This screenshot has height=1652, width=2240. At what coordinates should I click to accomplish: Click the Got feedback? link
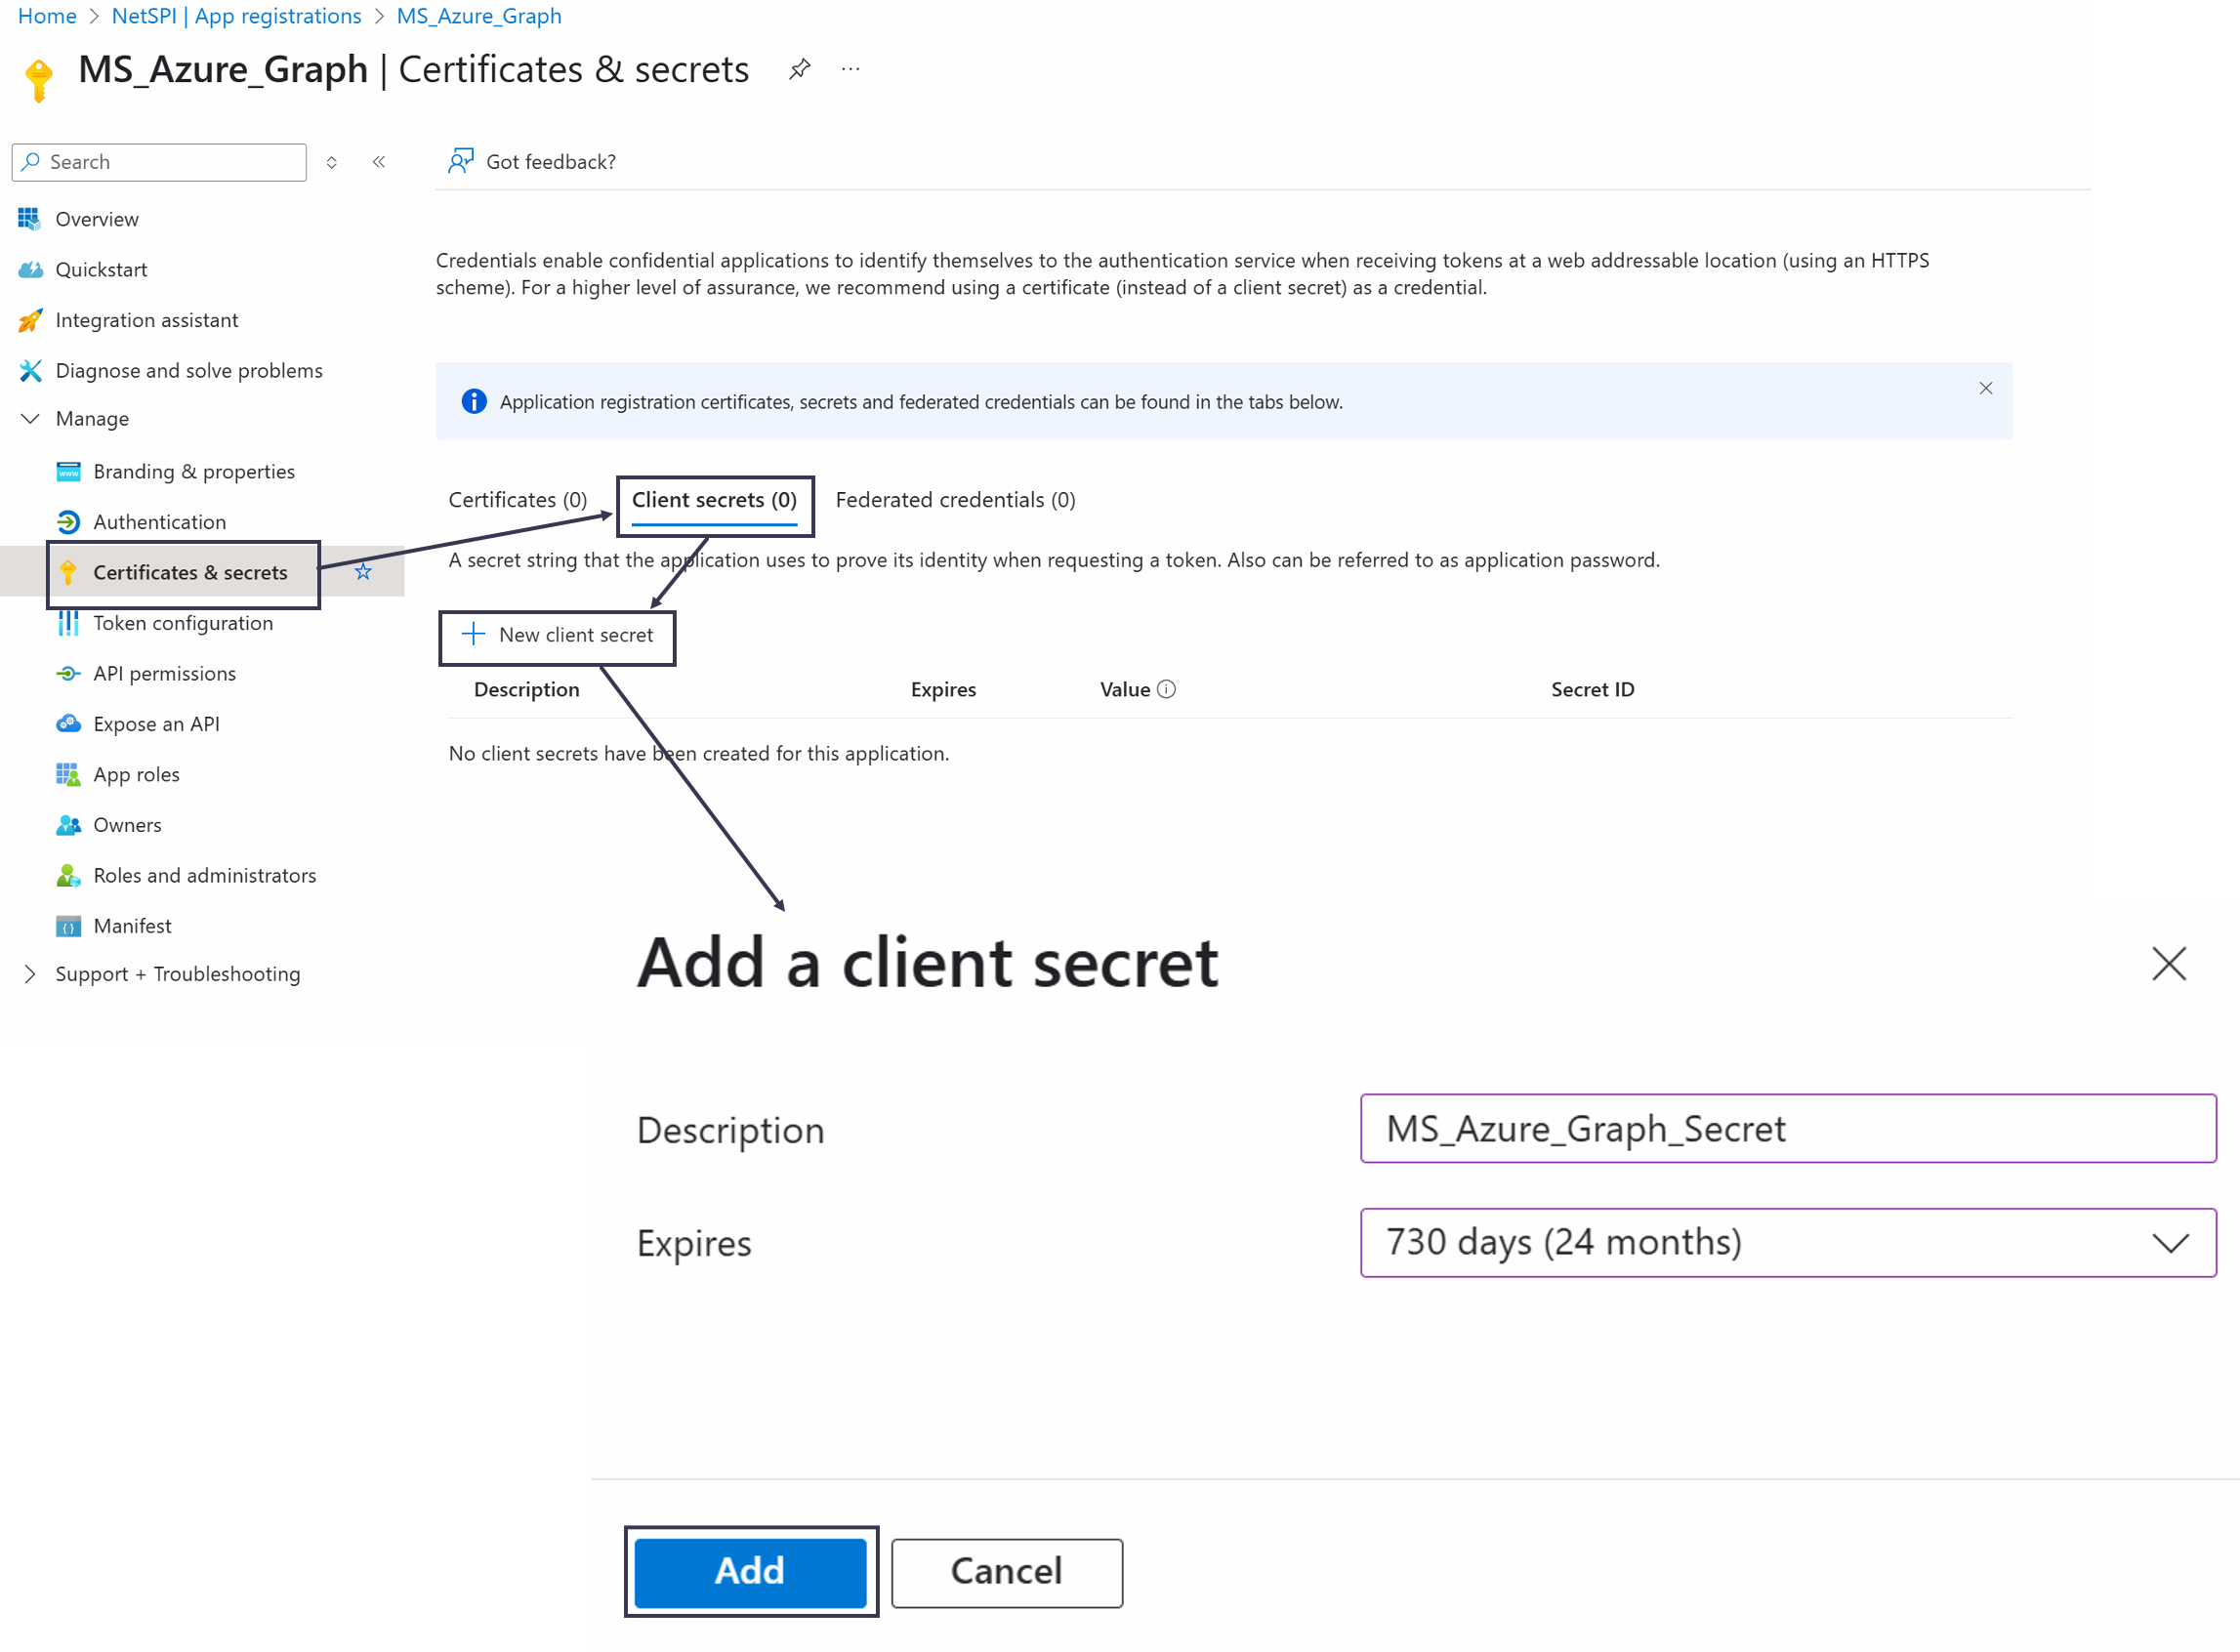tap(551, 162)
